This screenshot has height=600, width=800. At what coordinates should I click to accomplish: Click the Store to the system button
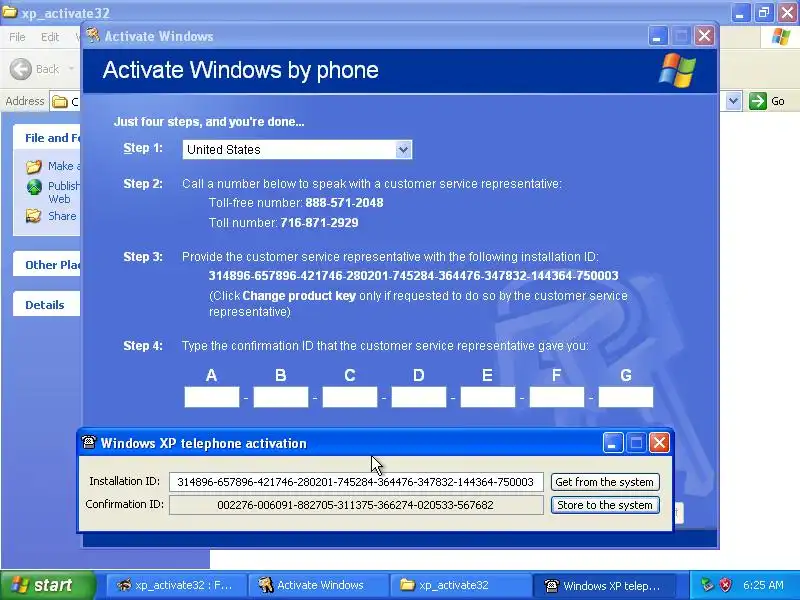point(605,505)
